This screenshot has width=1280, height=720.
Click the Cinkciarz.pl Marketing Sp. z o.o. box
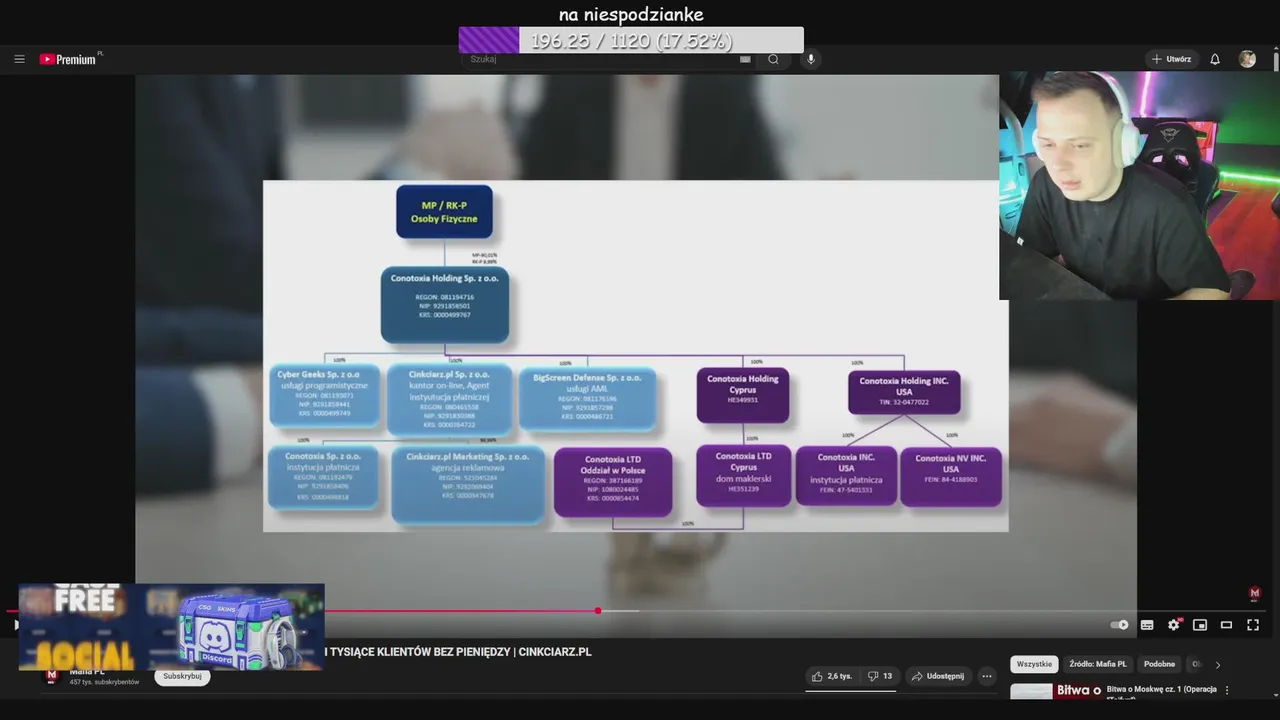coord(468,484)
